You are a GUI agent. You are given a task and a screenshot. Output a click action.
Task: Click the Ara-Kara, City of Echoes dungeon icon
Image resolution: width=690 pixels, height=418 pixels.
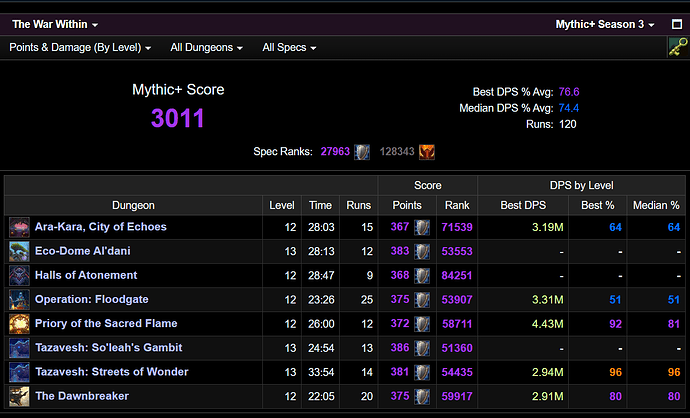coord(19,227)
